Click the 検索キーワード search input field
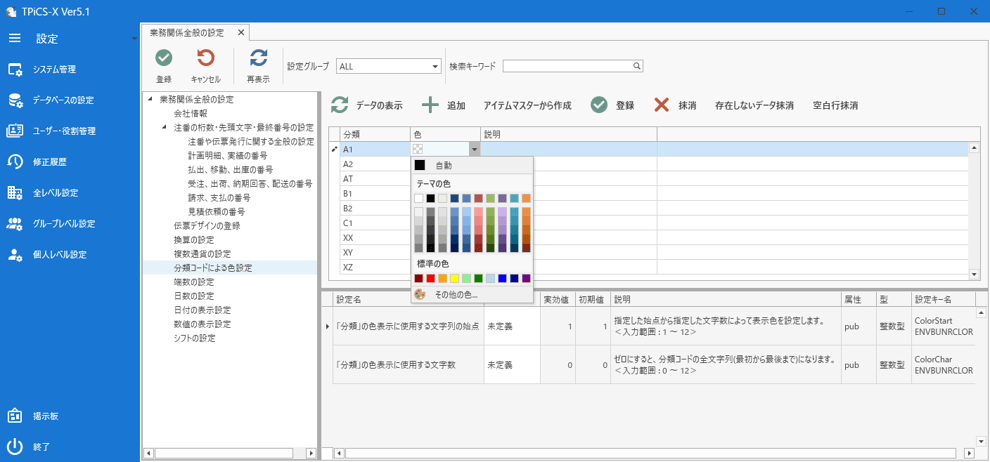Screen dimensions: 990x462 [x=568, y=67]
